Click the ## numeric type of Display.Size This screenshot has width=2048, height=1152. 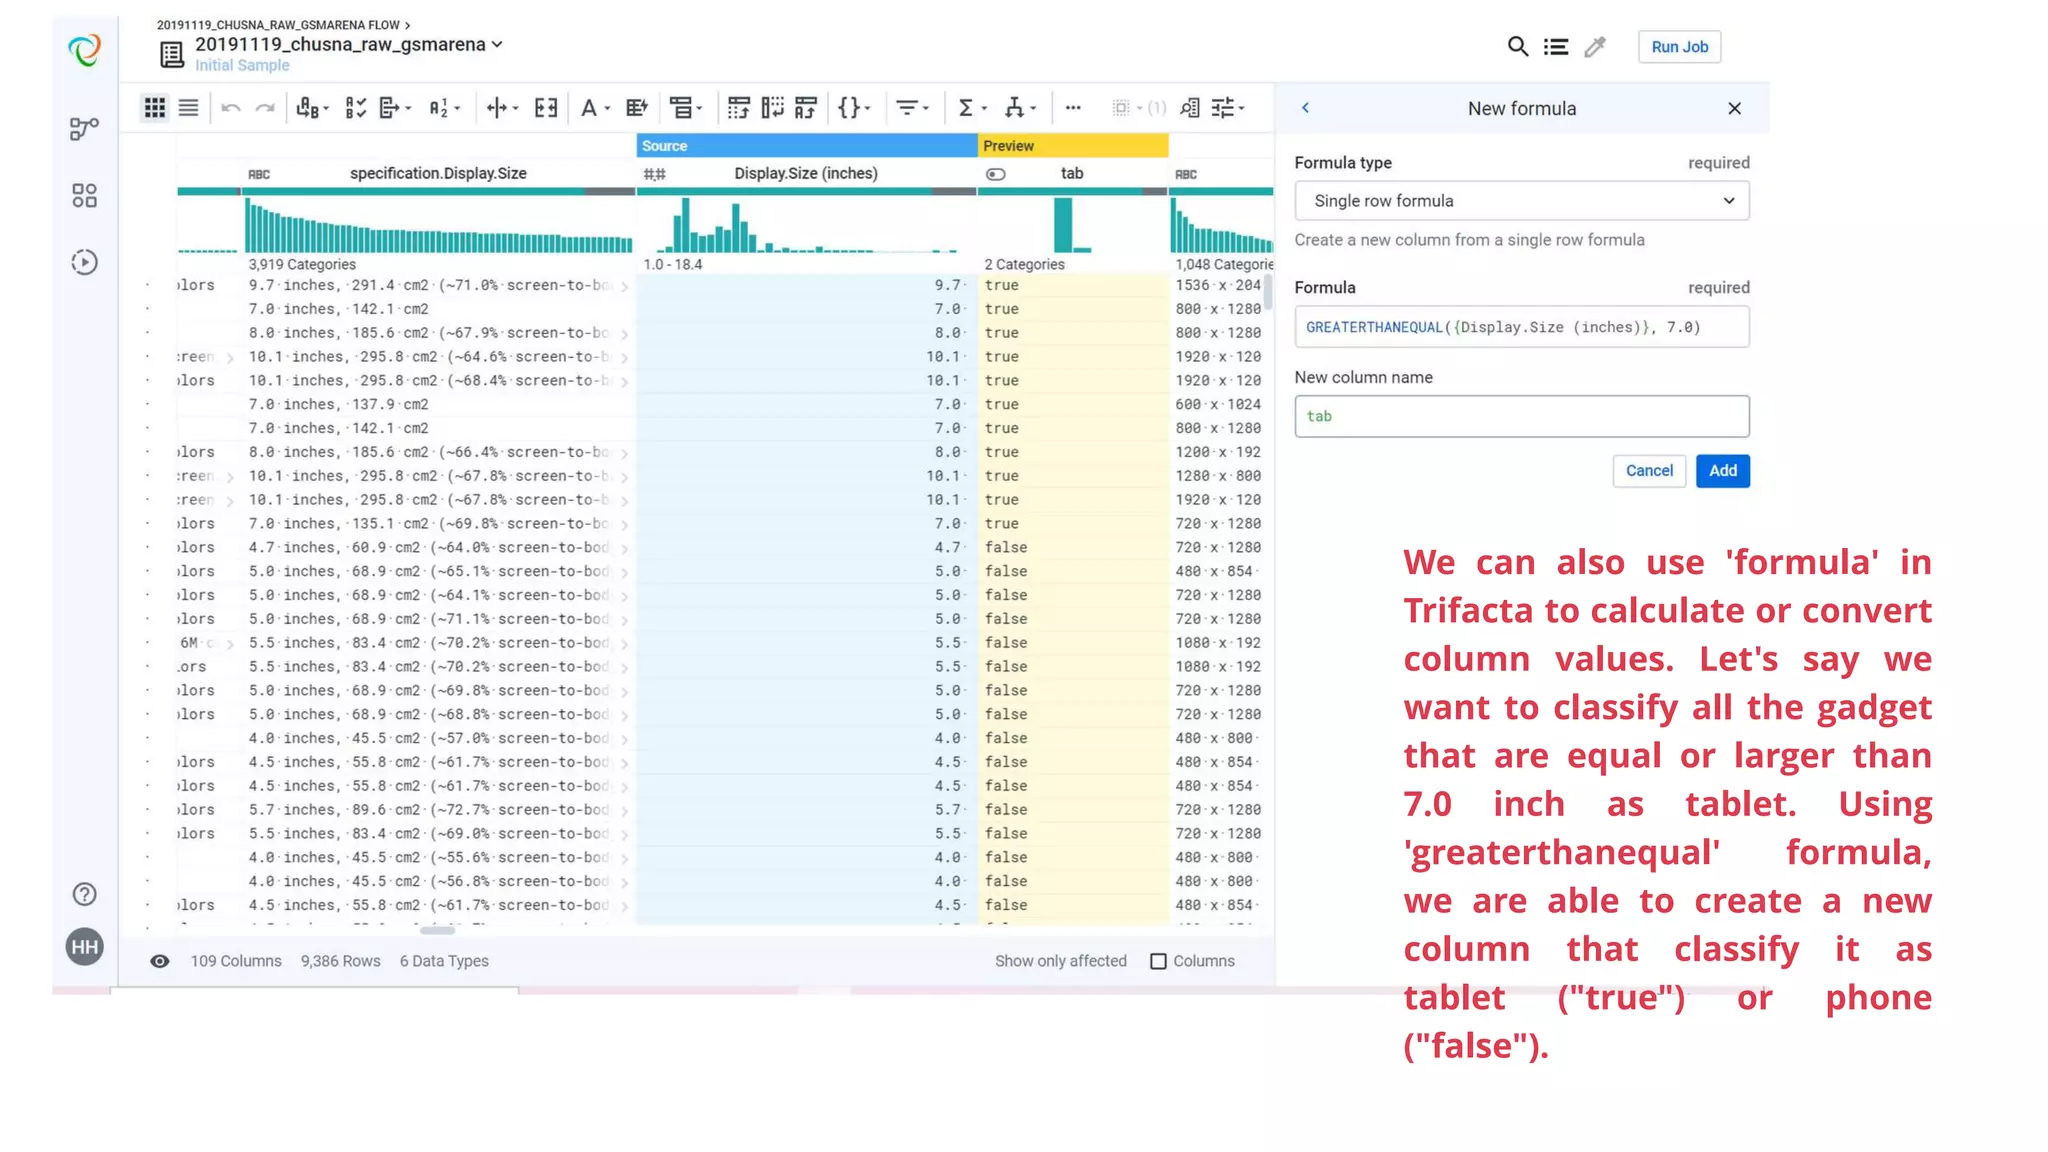pos(654,175)
